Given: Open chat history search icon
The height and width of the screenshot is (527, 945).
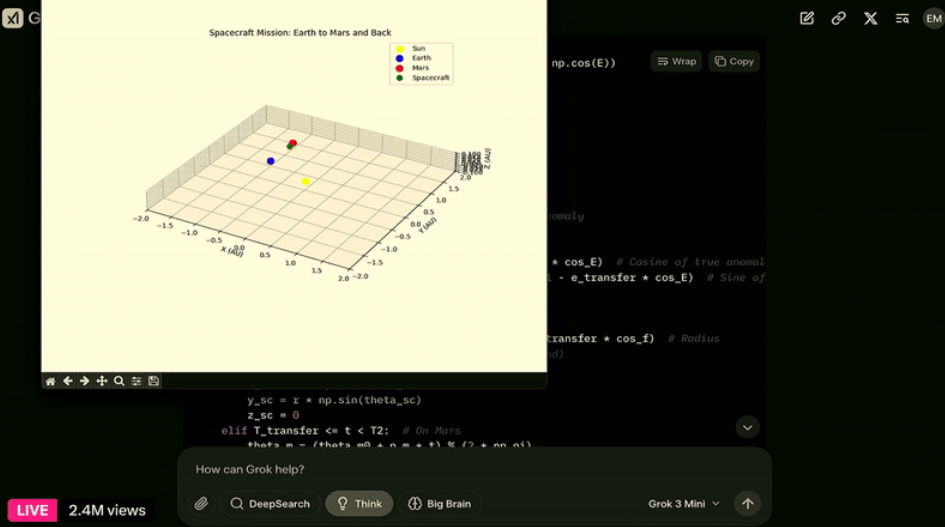Looking at the screenshot, I should (902, 19).
